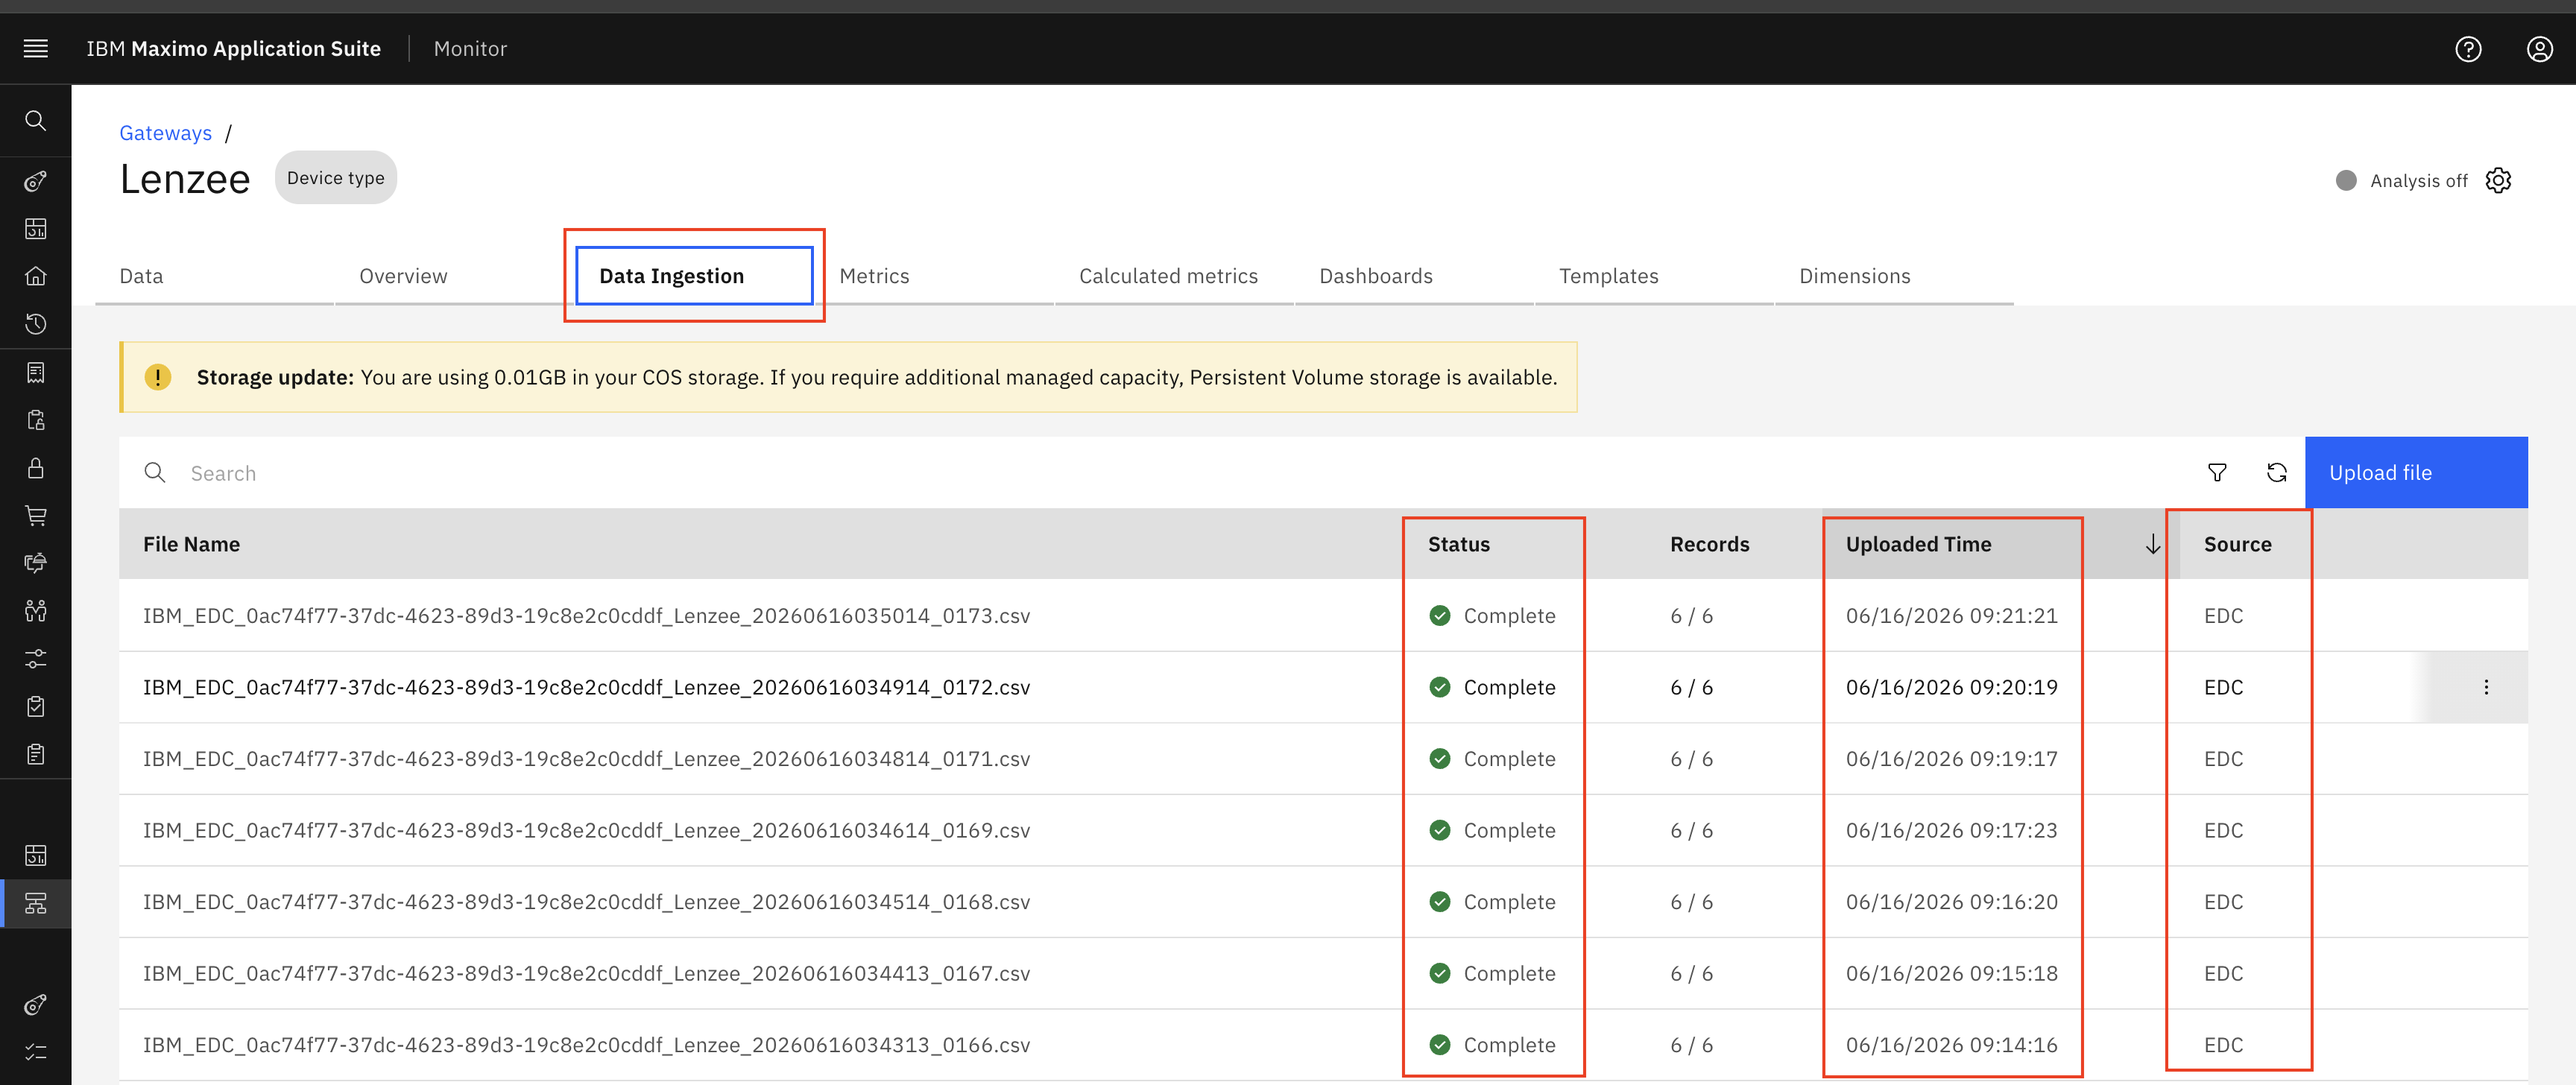The height and width of the screenshot is (1085, 2576).
Task: Open the table filter funnel icon
Action: [x=2216, y=472]
